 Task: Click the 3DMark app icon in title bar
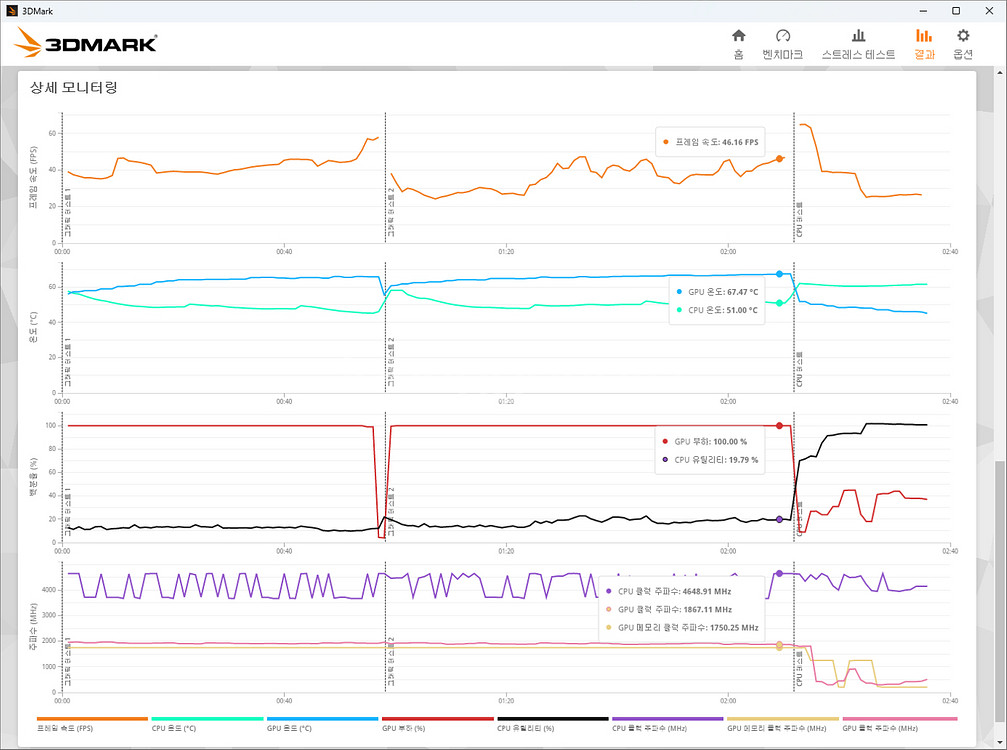pos(11,10)
